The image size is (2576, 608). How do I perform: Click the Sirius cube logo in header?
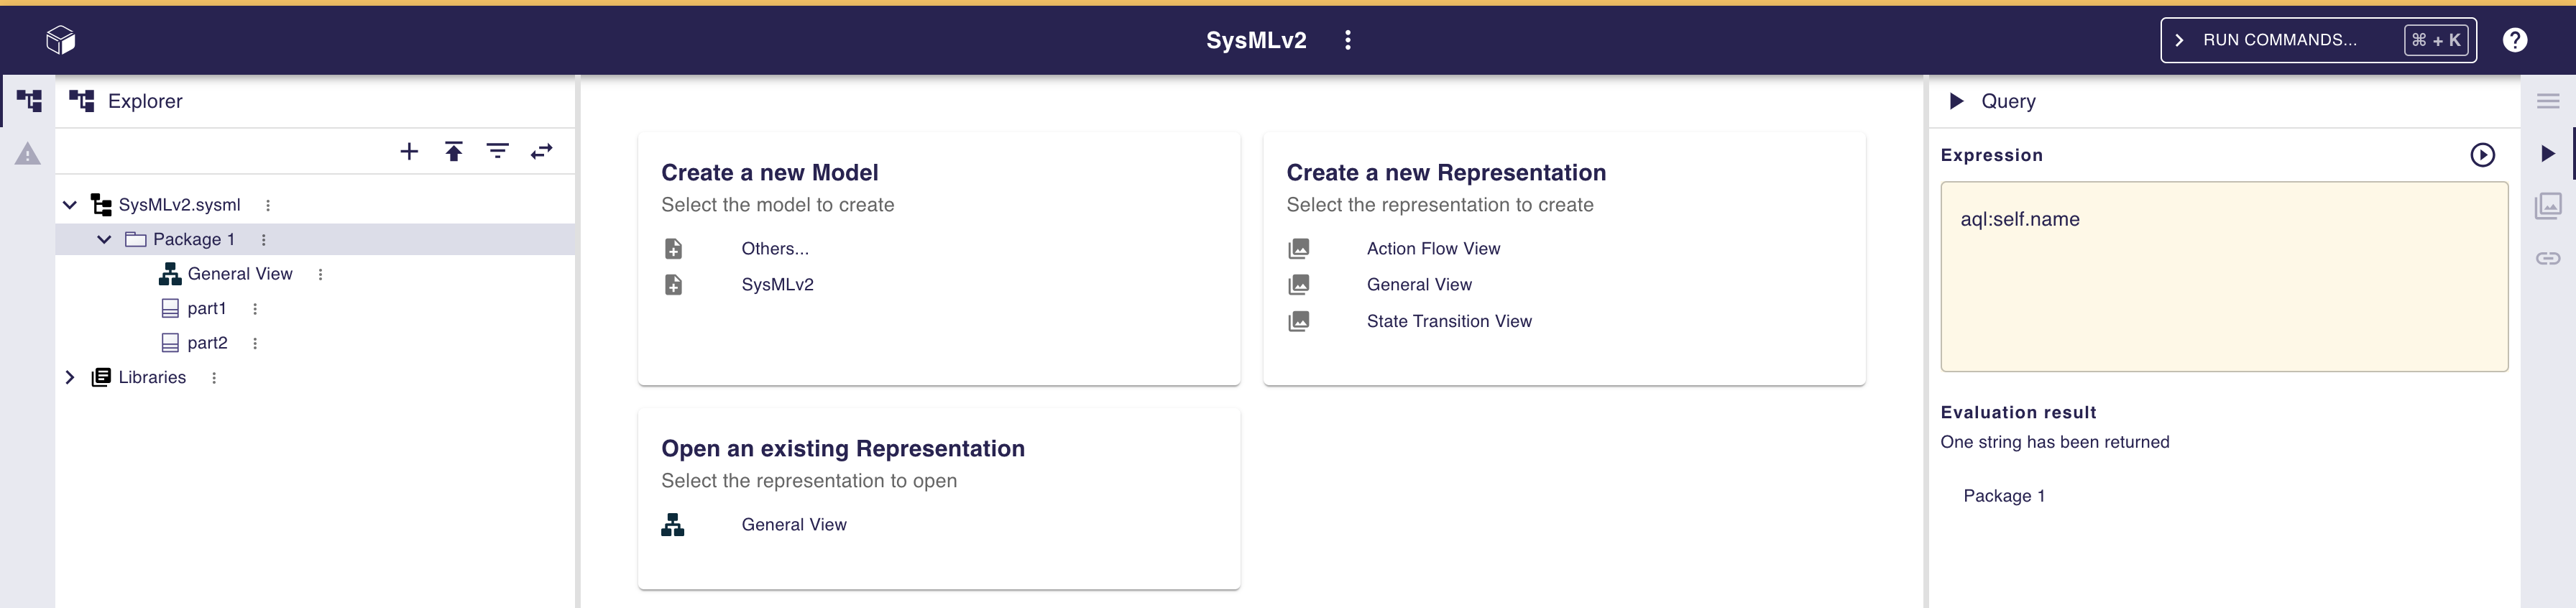click(61, 40)
